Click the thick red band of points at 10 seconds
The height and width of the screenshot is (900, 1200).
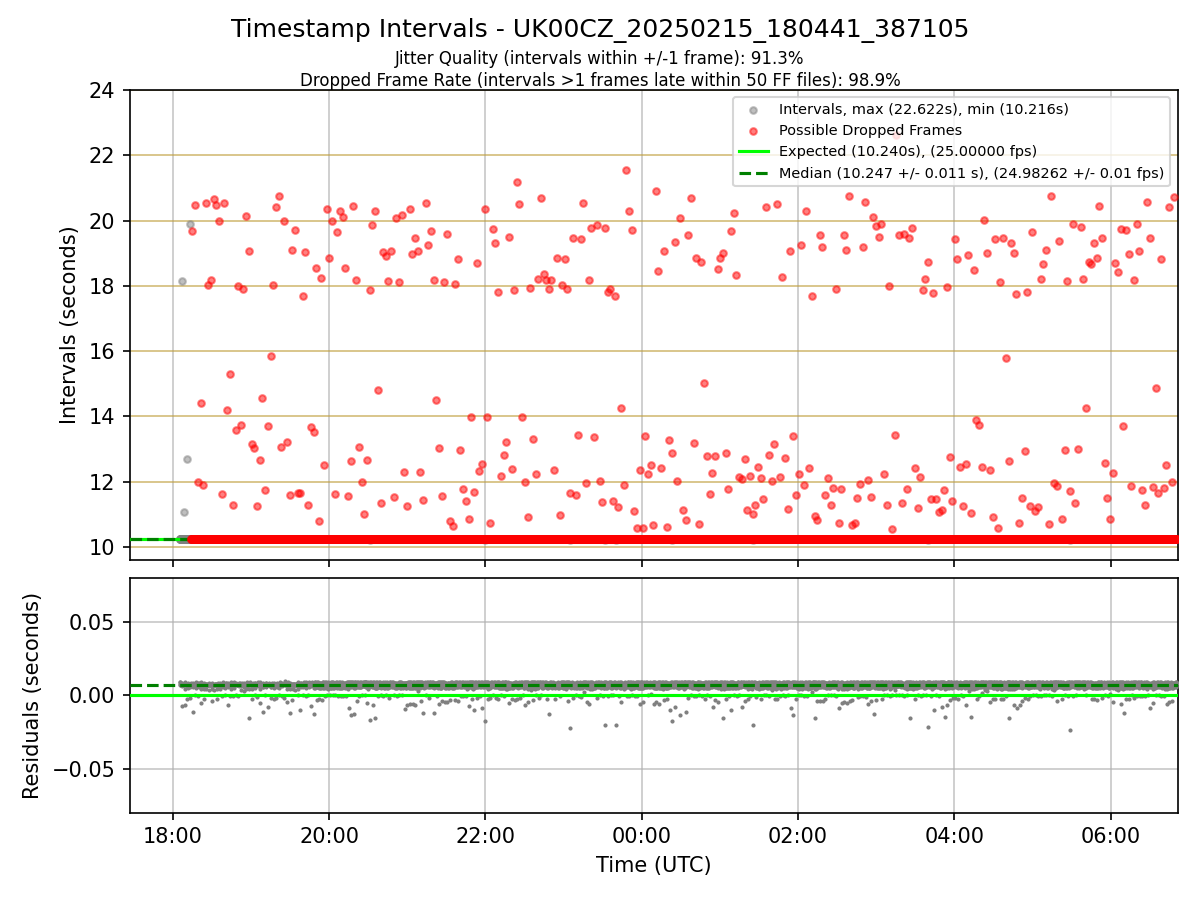683,539
